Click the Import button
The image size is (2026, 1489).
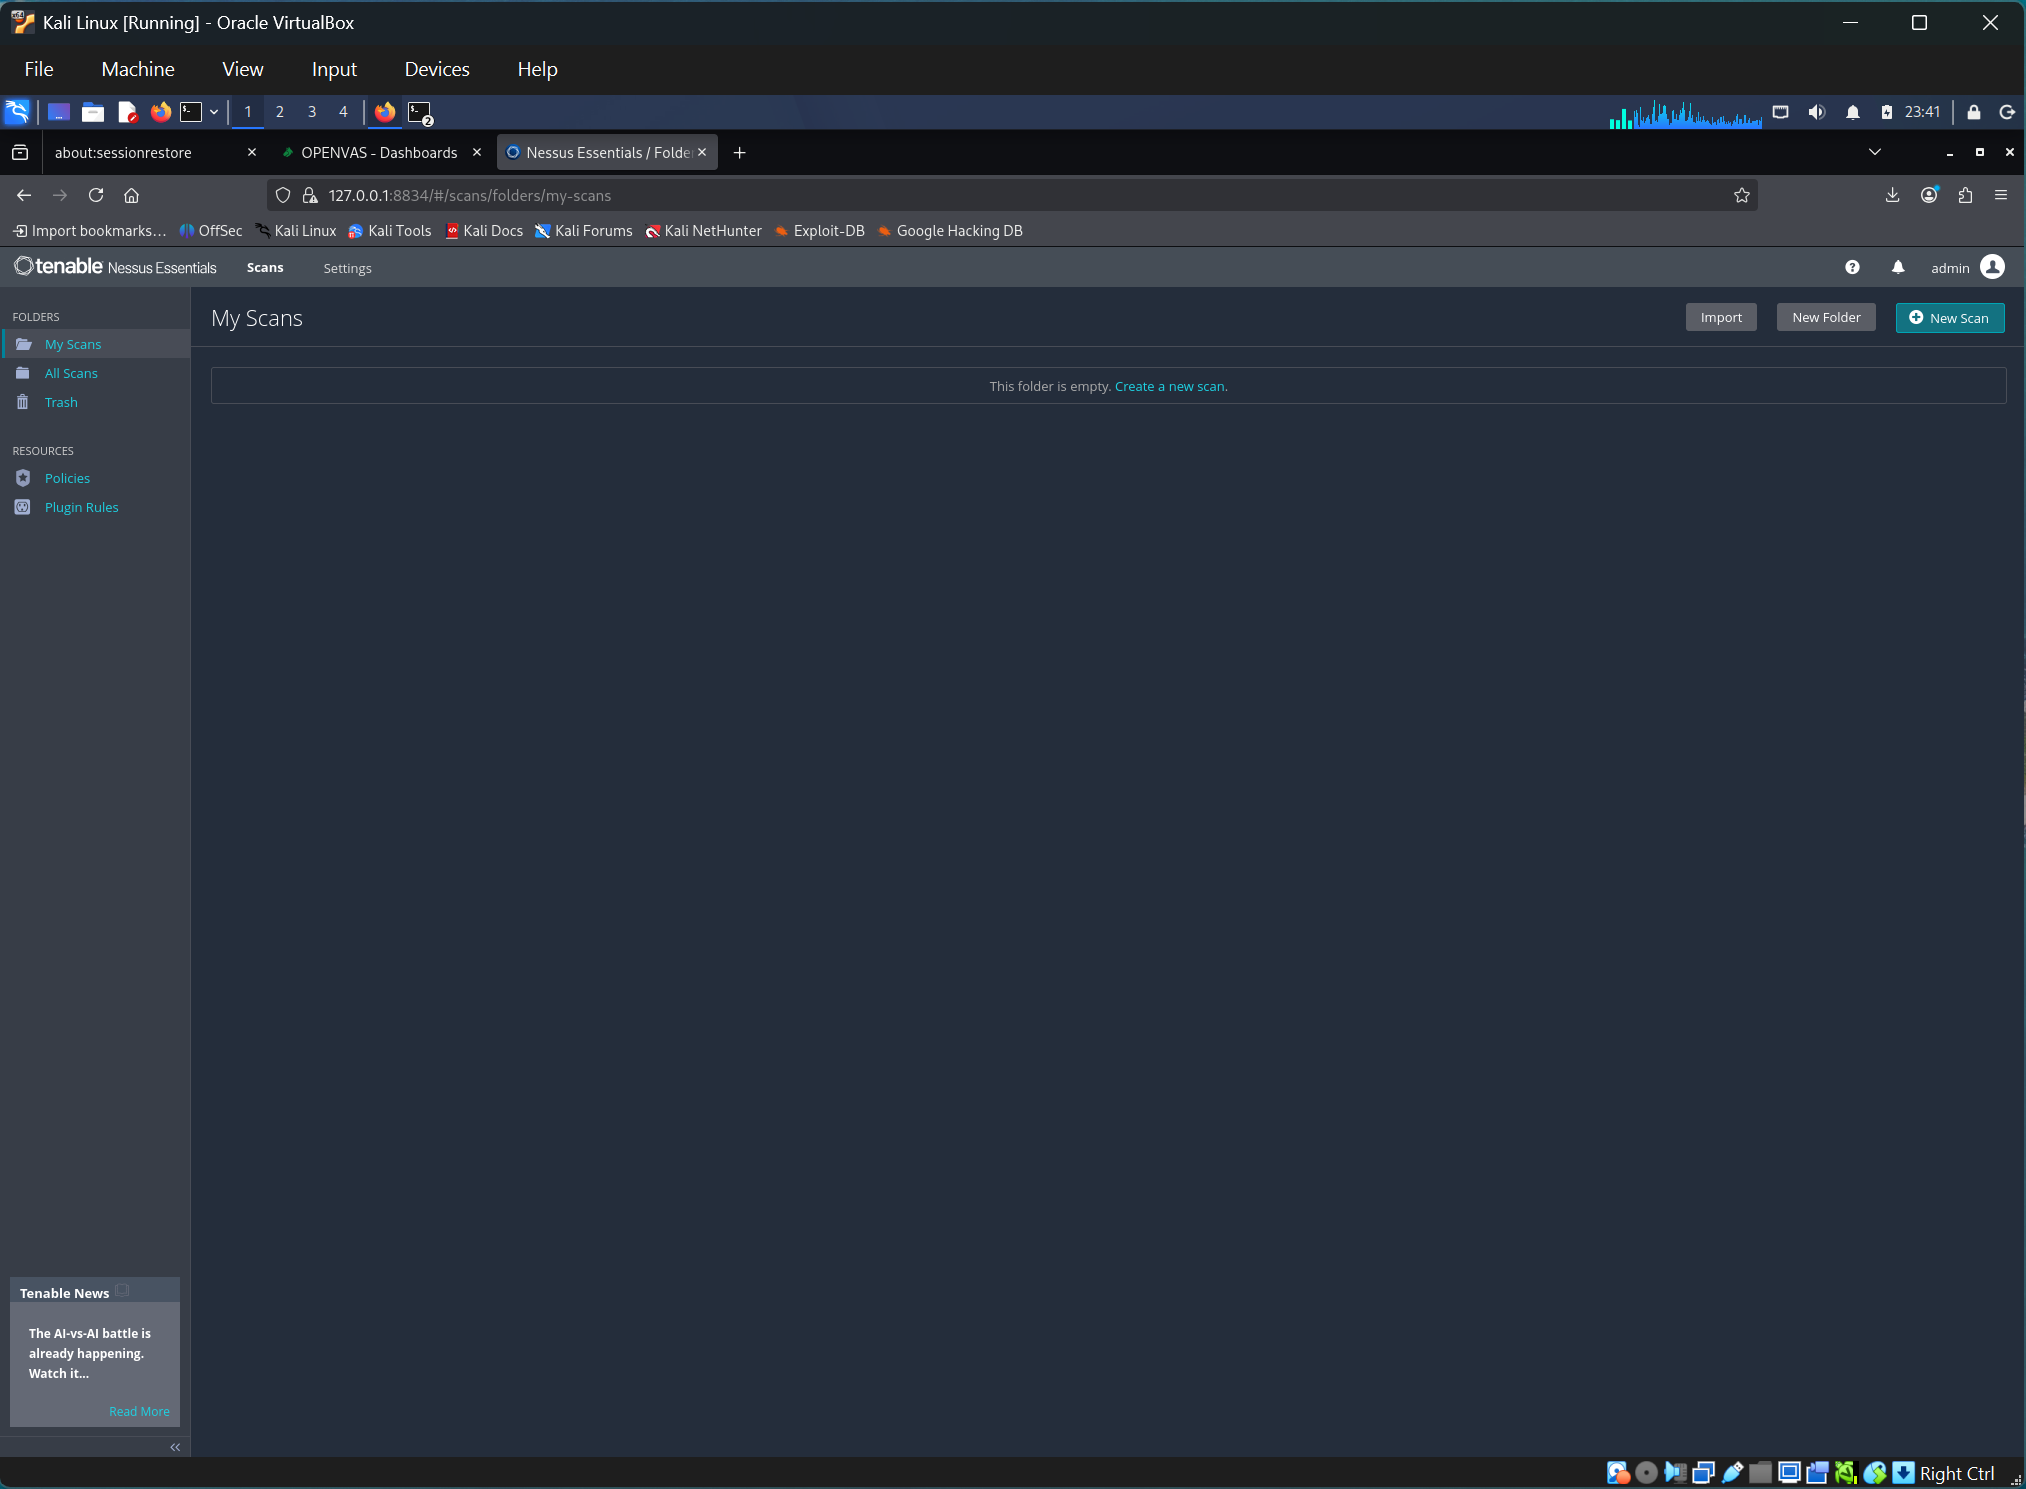1721,317
